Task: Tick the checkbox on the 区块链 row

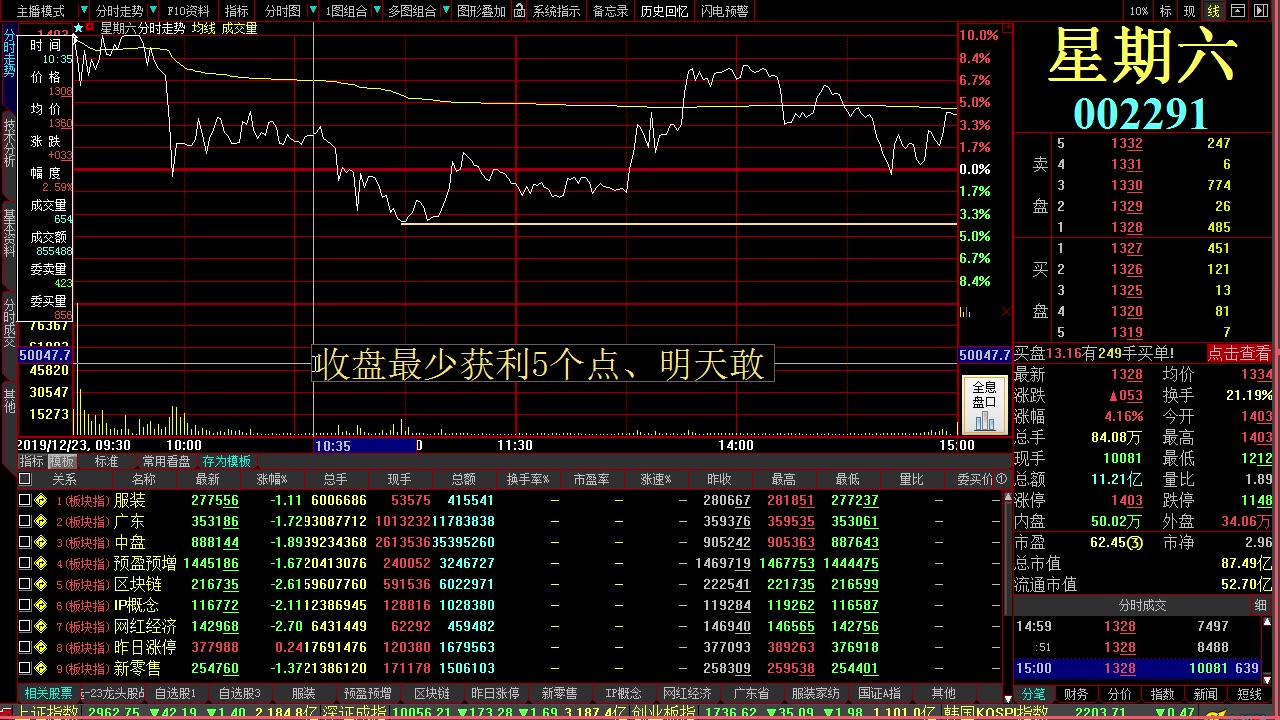Action: pos(25,584)
